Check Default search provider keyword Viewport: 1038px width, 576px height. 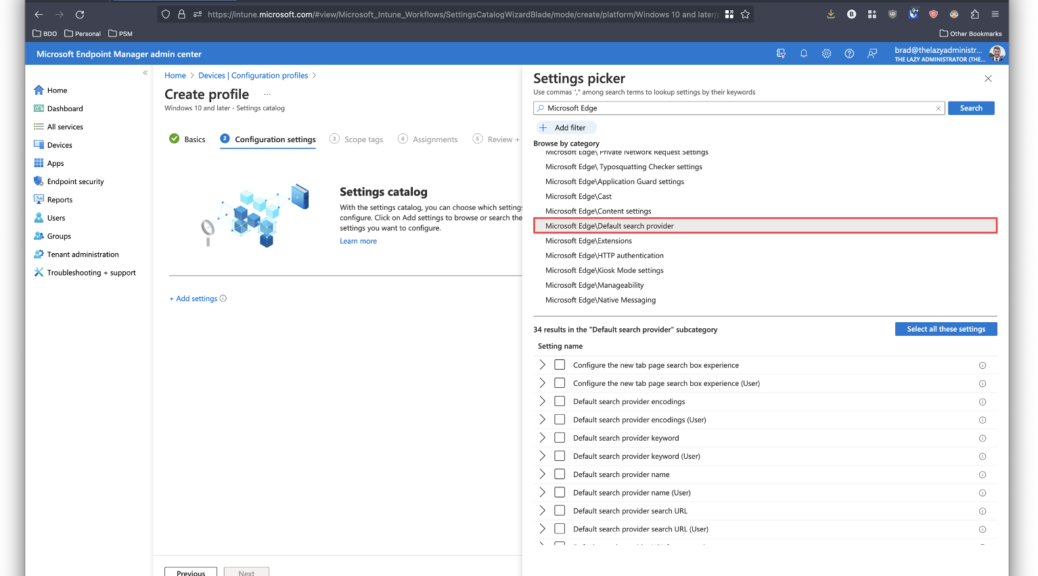point(559,438)
